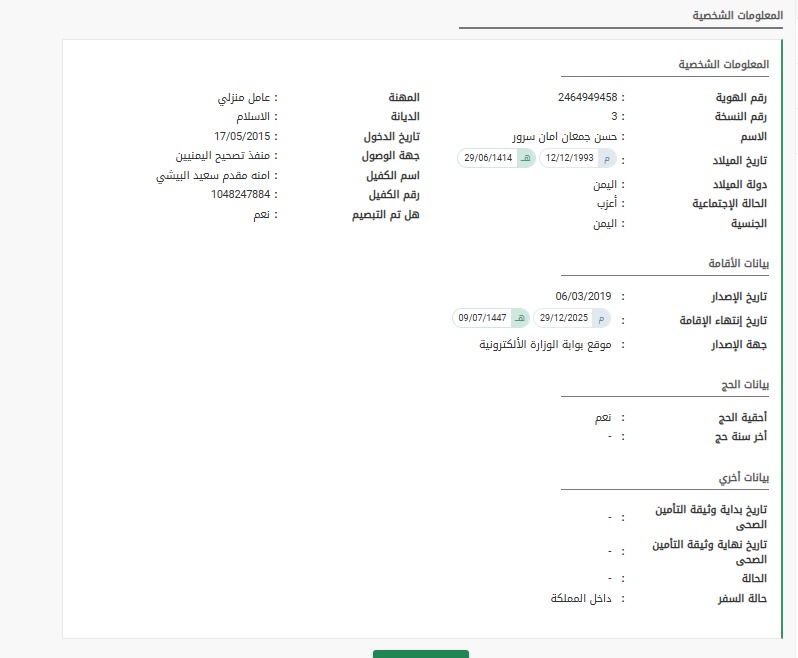Select the ID number 2464949458
Image resolution: width=798 pixels, height=658 pixels.
click(x=589, y=97)
